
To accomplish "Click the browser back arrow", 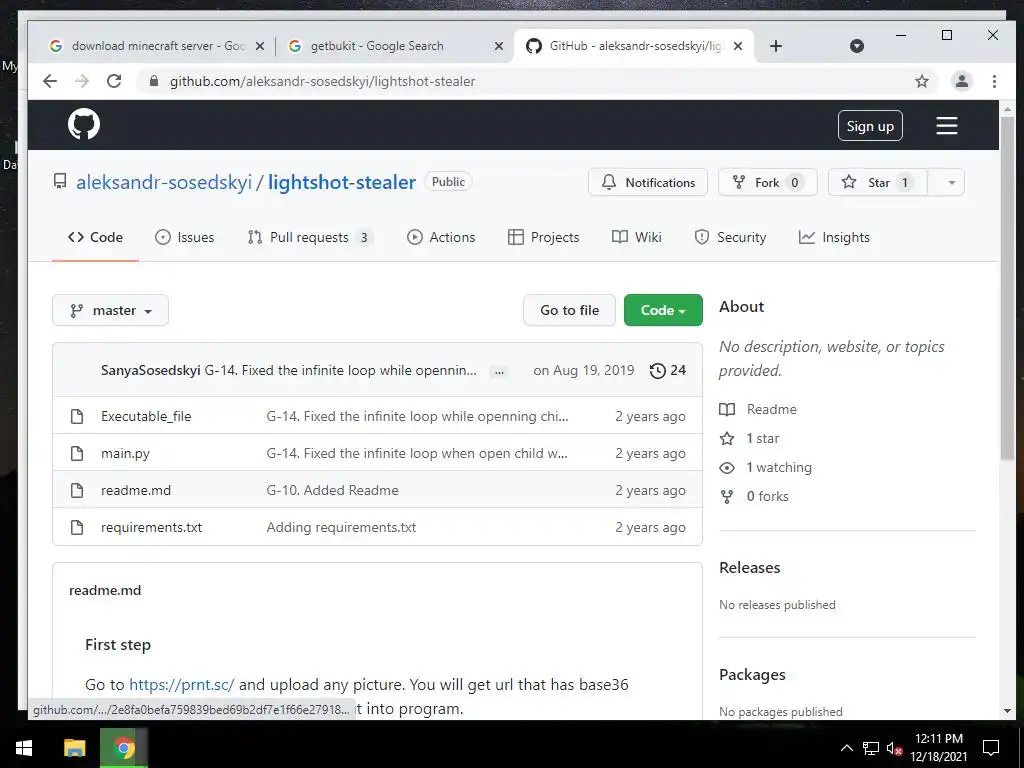I will [x=50, y=81].
